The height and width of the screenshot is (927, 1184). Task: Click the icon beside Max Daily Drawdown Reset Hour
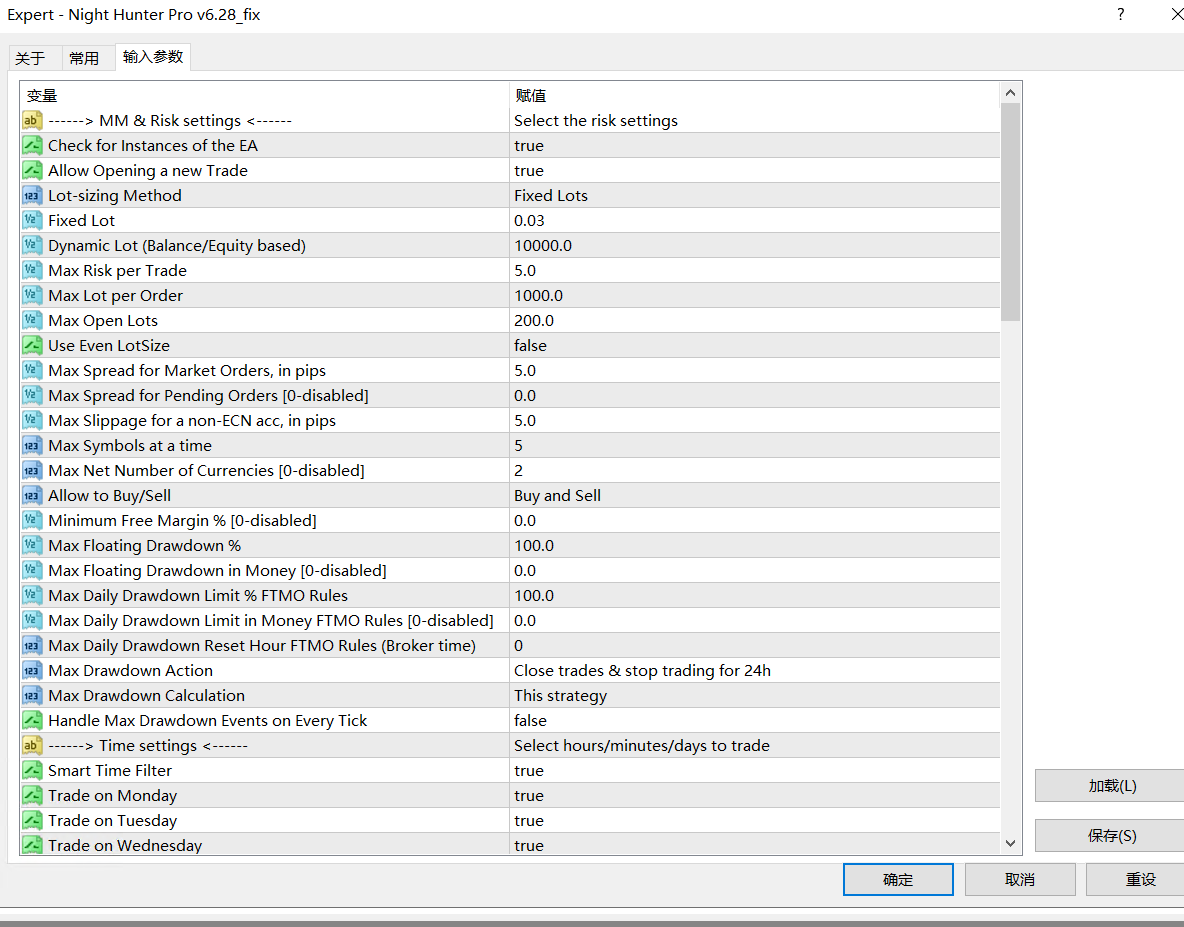point(32,645)
